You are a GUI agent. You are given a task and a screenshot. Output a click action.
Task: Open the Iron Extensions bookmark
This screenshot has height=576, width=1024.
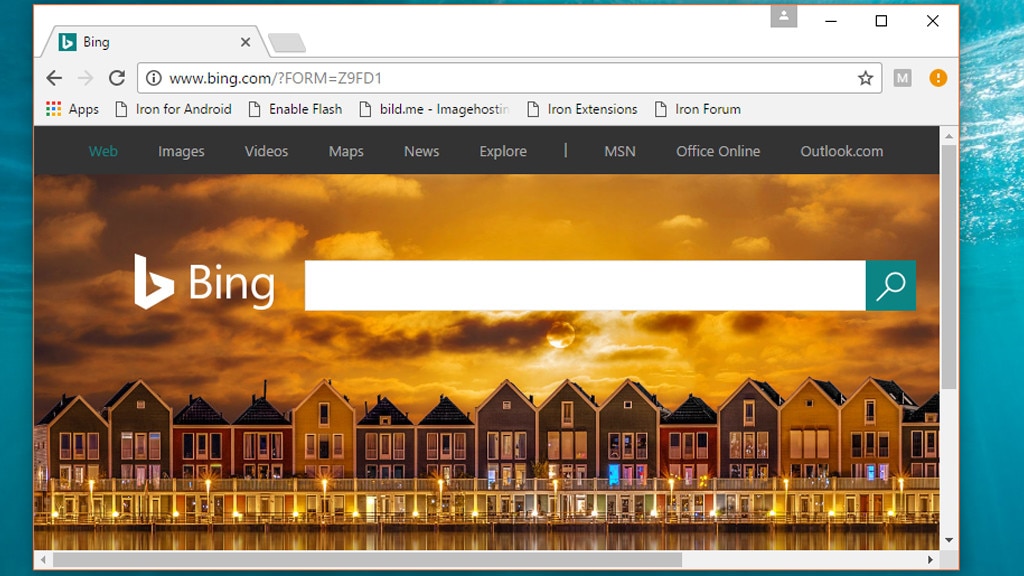[x=582, y=109]
